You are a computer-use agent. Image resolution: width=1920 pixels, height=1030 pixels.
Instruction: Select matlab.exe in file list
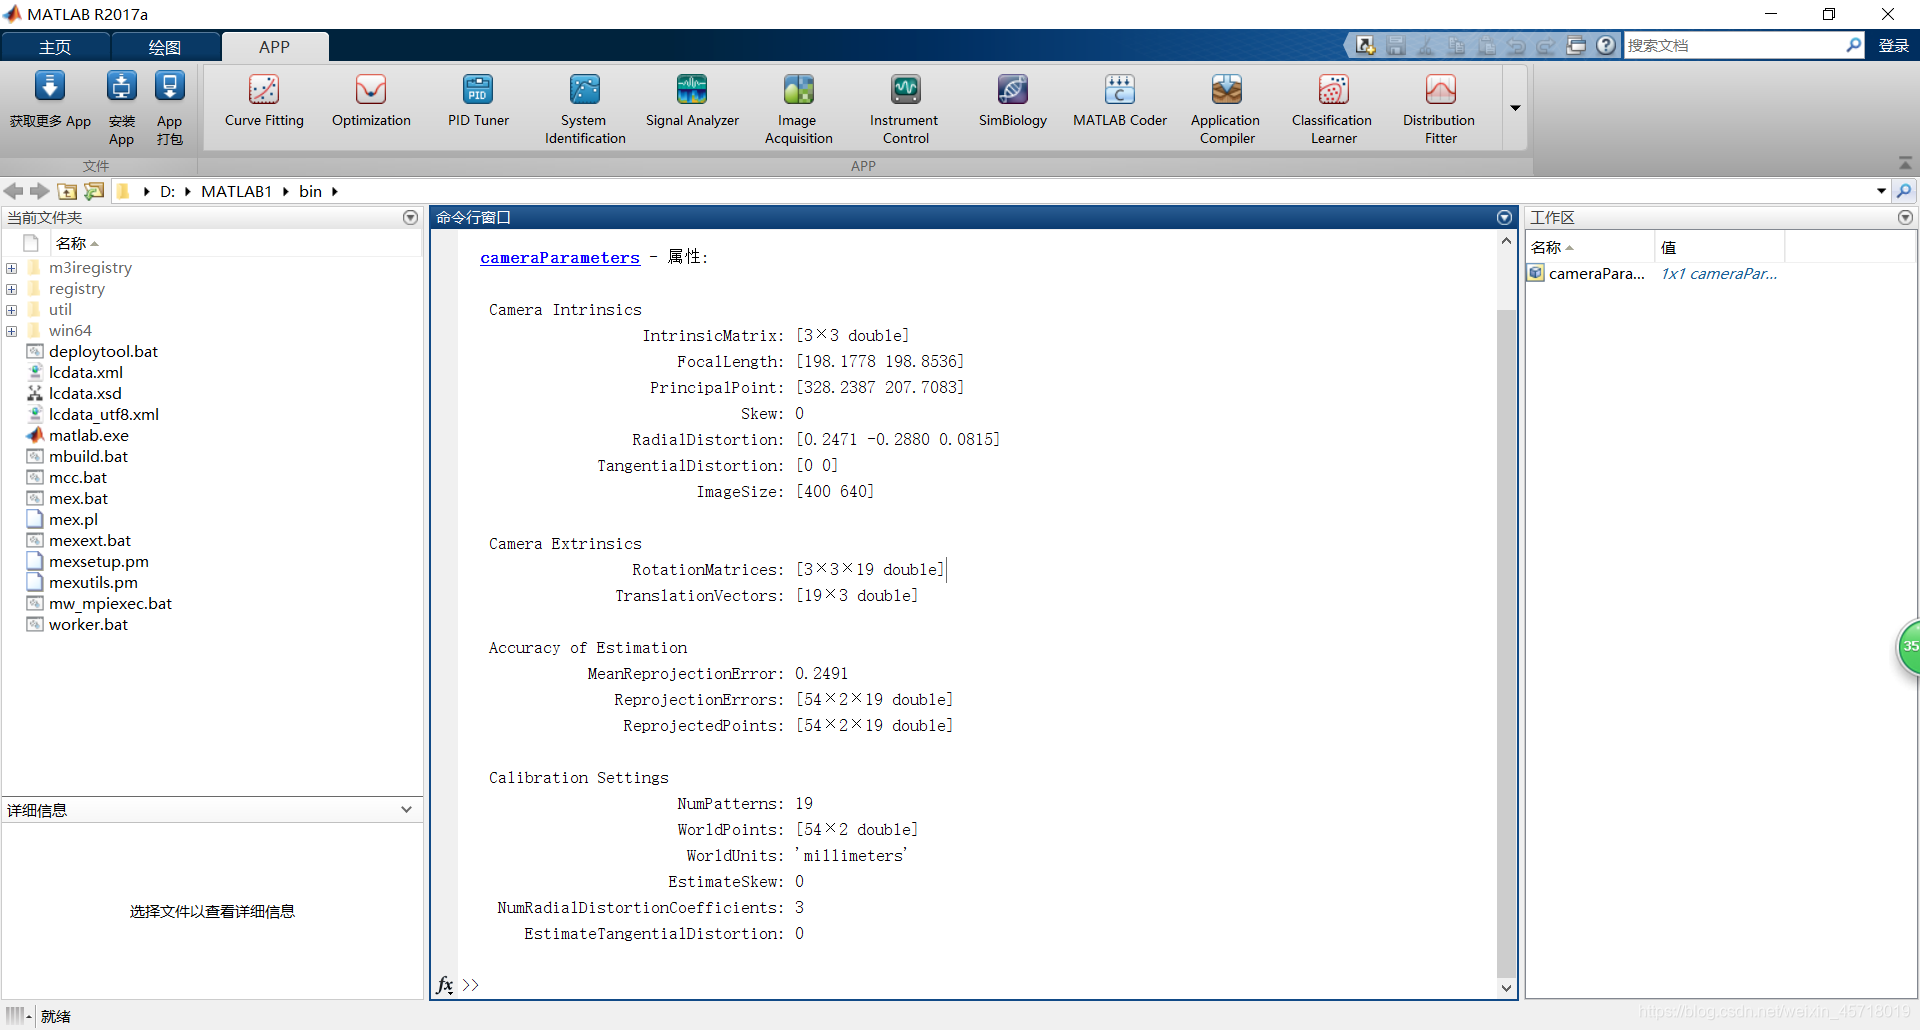(x=88, y=436)
